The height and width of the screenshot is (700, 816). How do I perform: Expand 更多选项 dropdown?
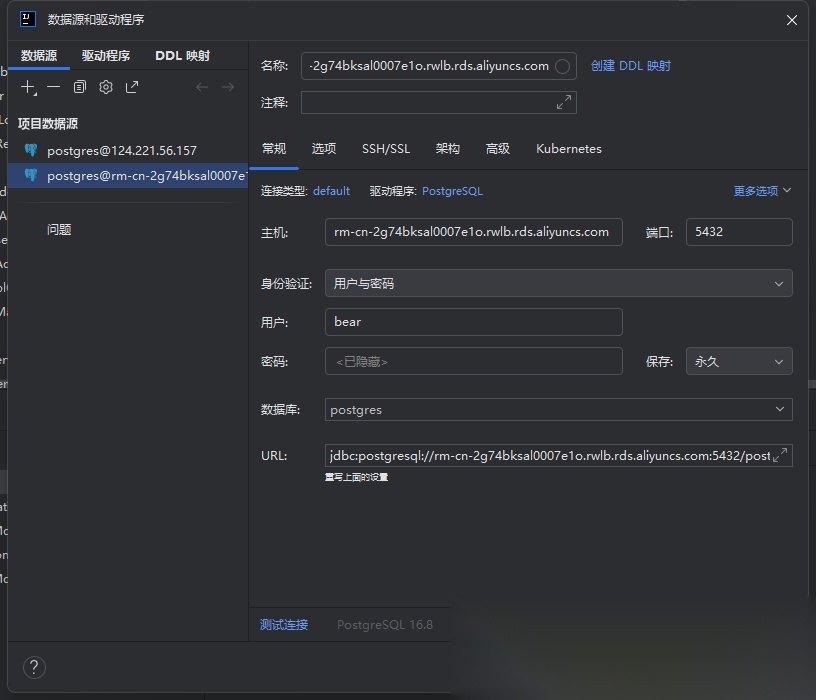pos(762,191)
